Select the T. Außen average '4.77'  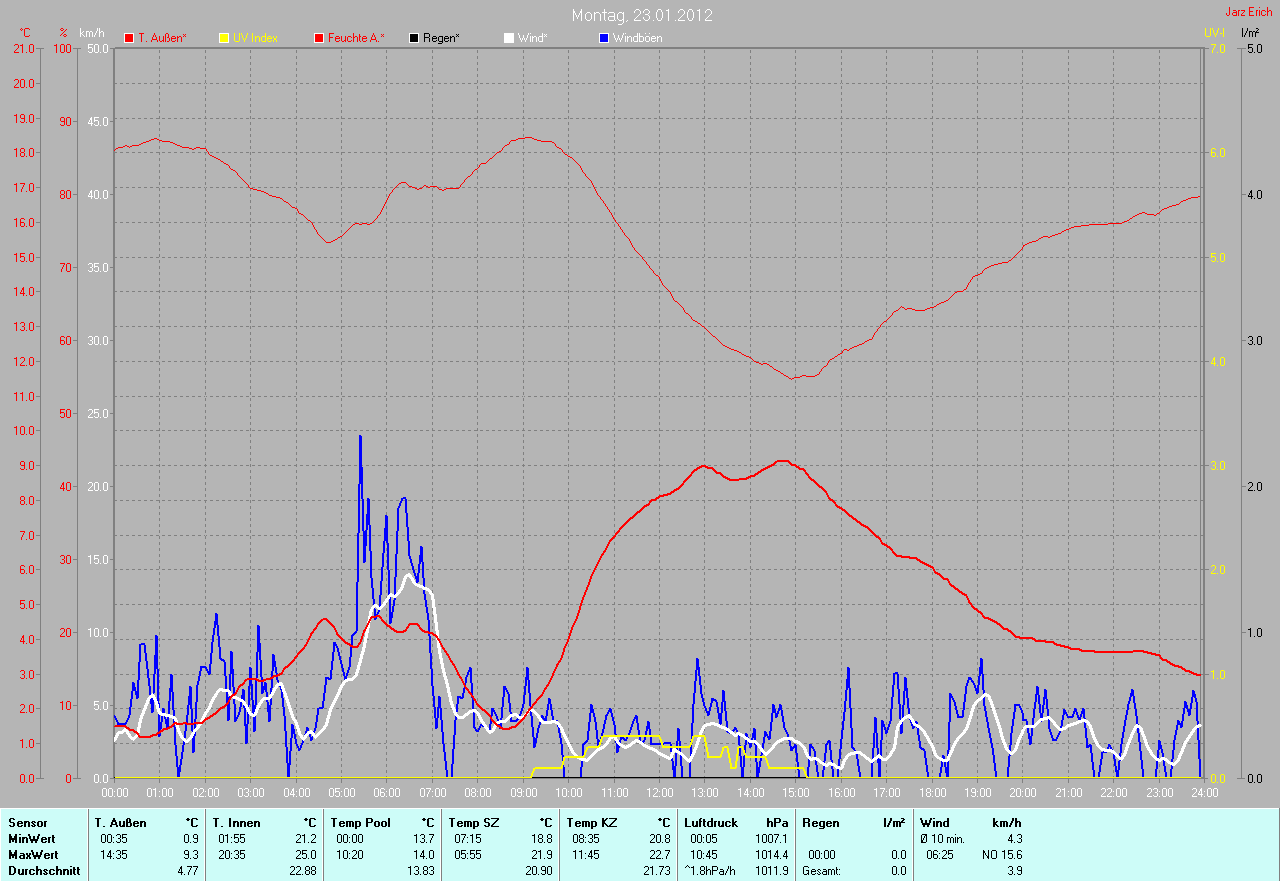pyautogui.click(x=187, y=871)
